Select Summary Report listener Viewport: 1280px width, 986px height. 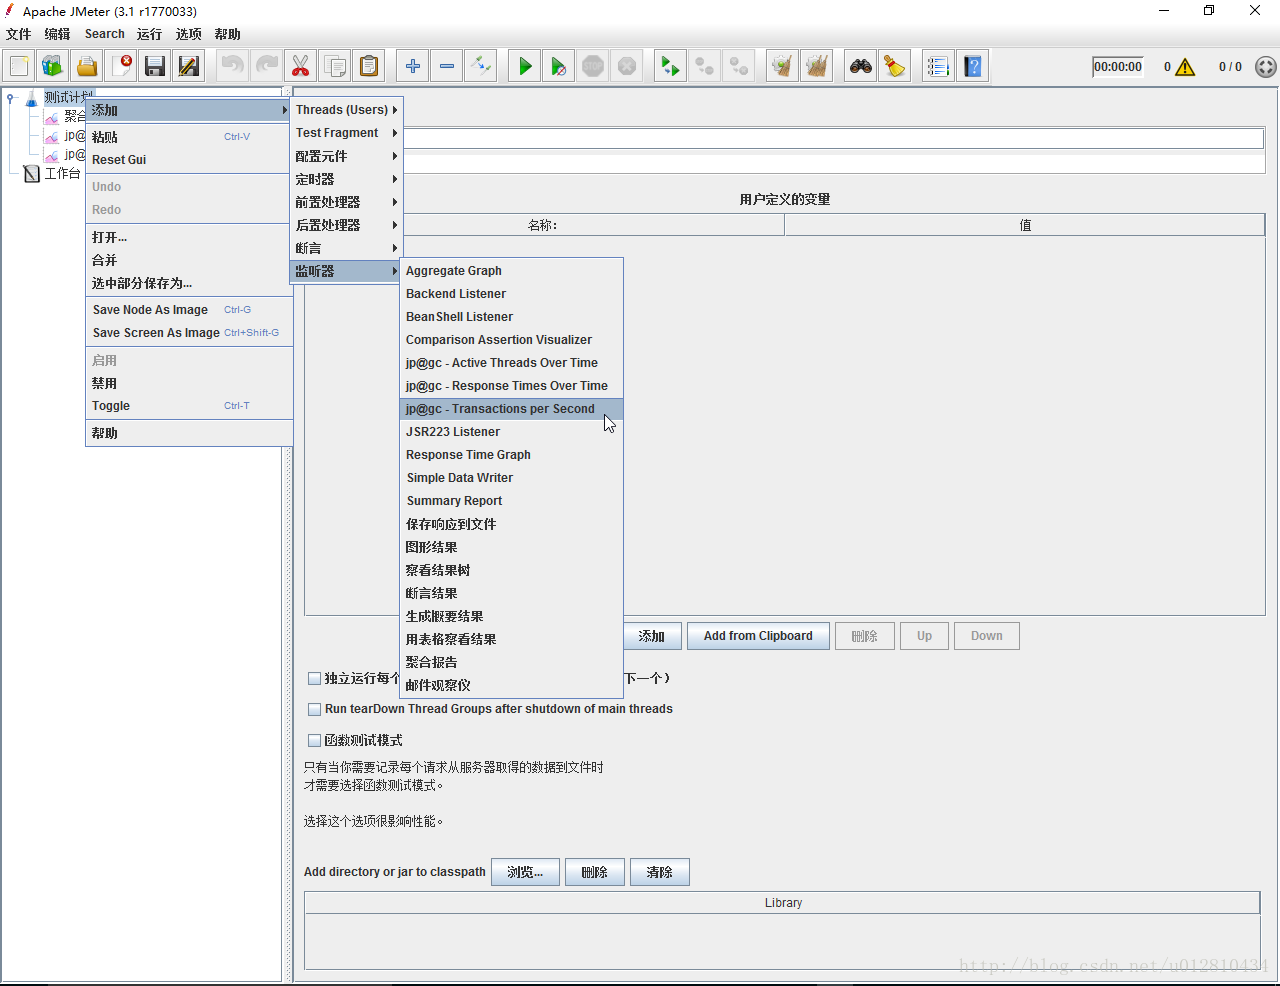511,501
